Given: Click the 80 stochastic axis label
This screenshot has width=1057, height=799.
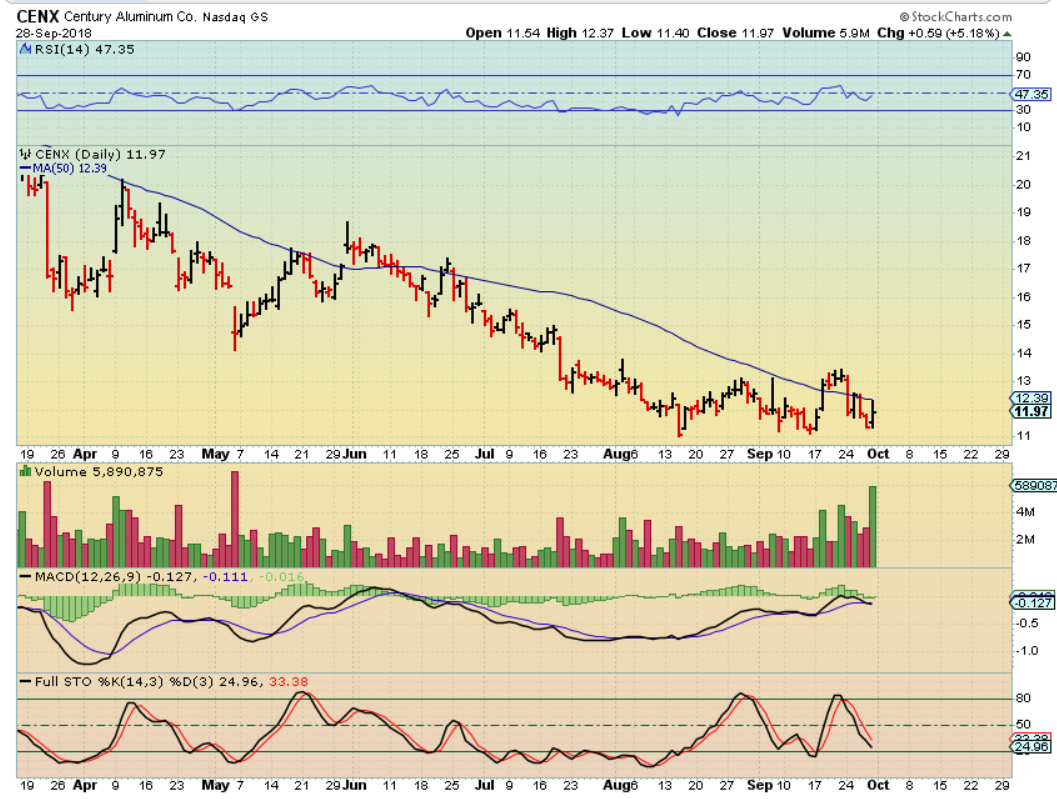Looking at the screenshot, I should (1023, 698).
